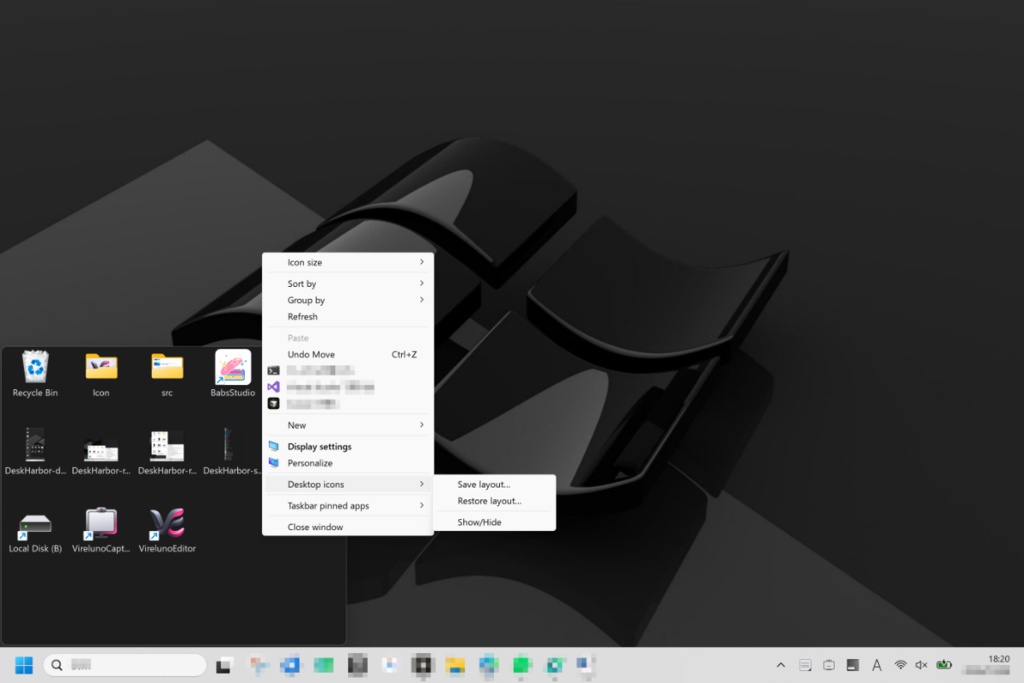Image resolution: width=1024 pixels, height=683 pixels.
Task: Expand the Icon size submenu arrow
Action: click(422, 262)
